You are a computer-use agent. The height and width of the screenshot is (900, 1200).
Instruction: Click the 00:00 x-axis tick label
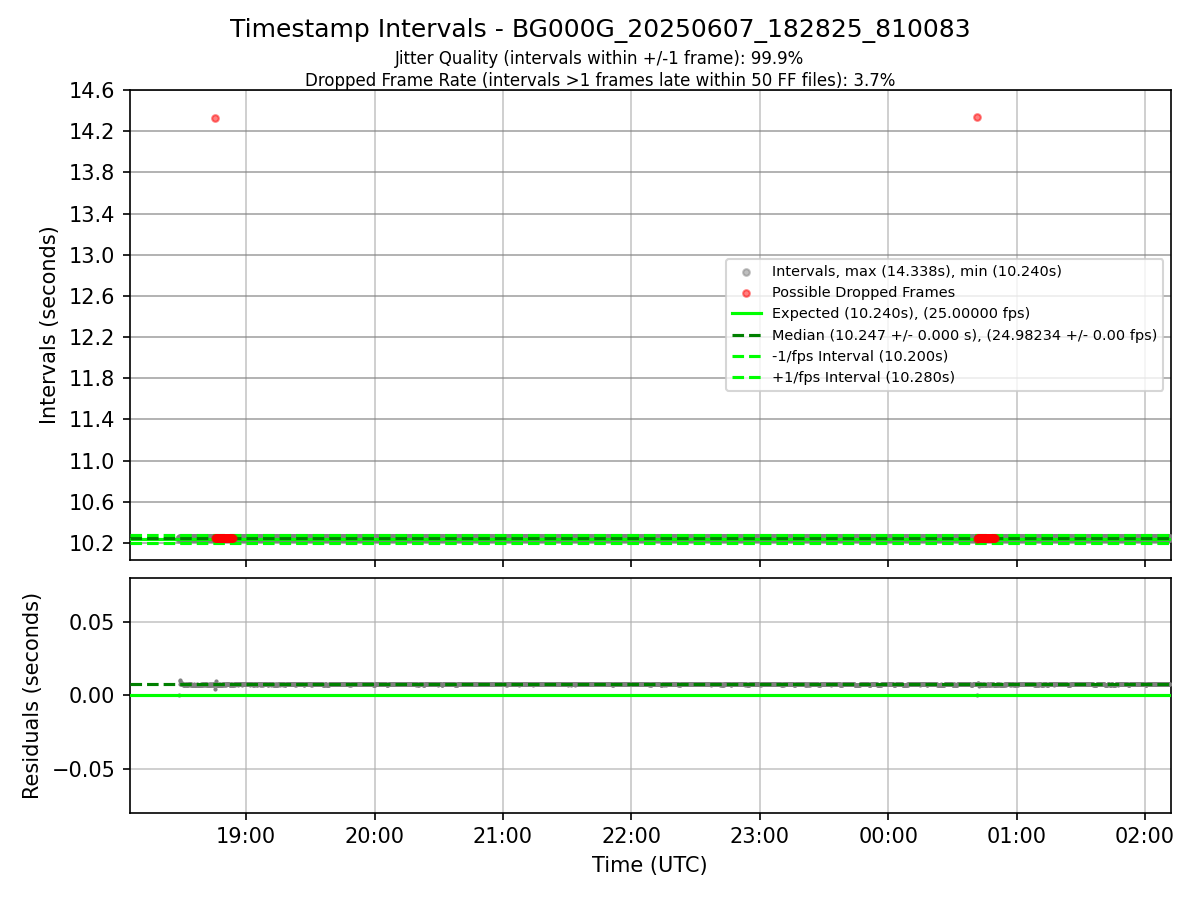(888, 835)
